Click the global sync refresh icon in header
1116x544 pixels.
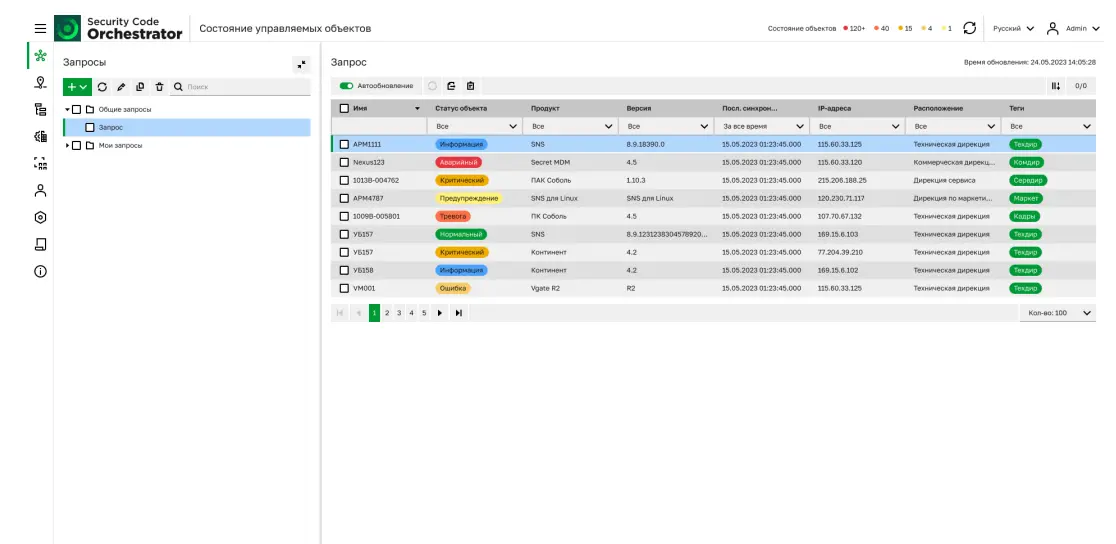point(969,28)
